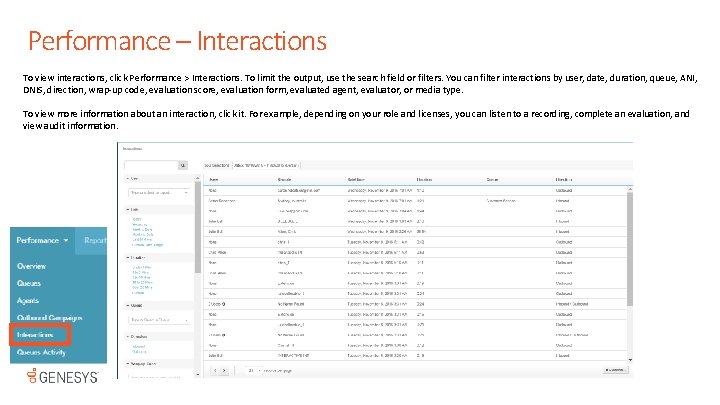Filter Duration by Under 1 Min
720x405 pixels.
(142, 268)
